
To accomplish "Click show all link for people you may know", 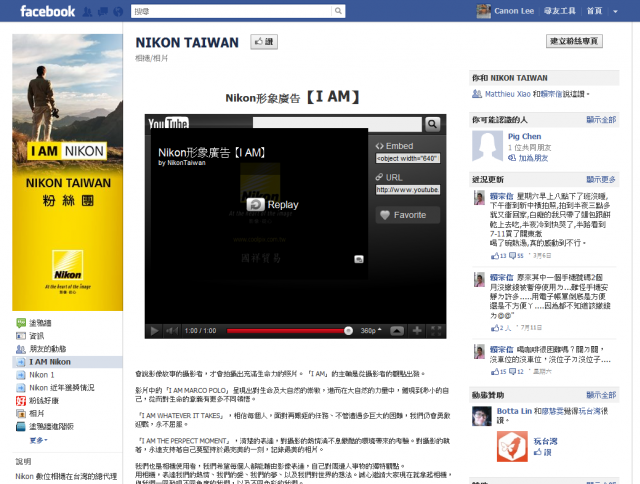I will (601, 120).
